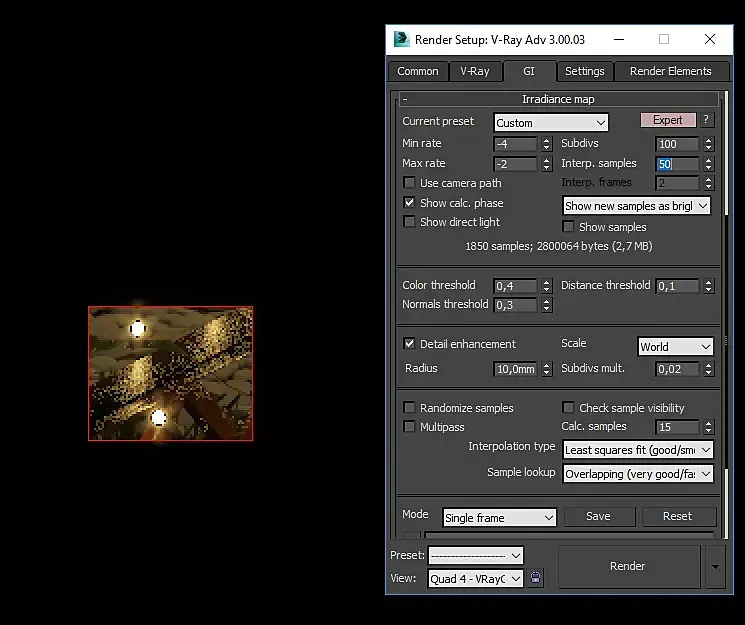Switch to the V-Ray tab
The width and height of the screenshot is (745, 625).
pyautogui.click(x=475, y=71)
